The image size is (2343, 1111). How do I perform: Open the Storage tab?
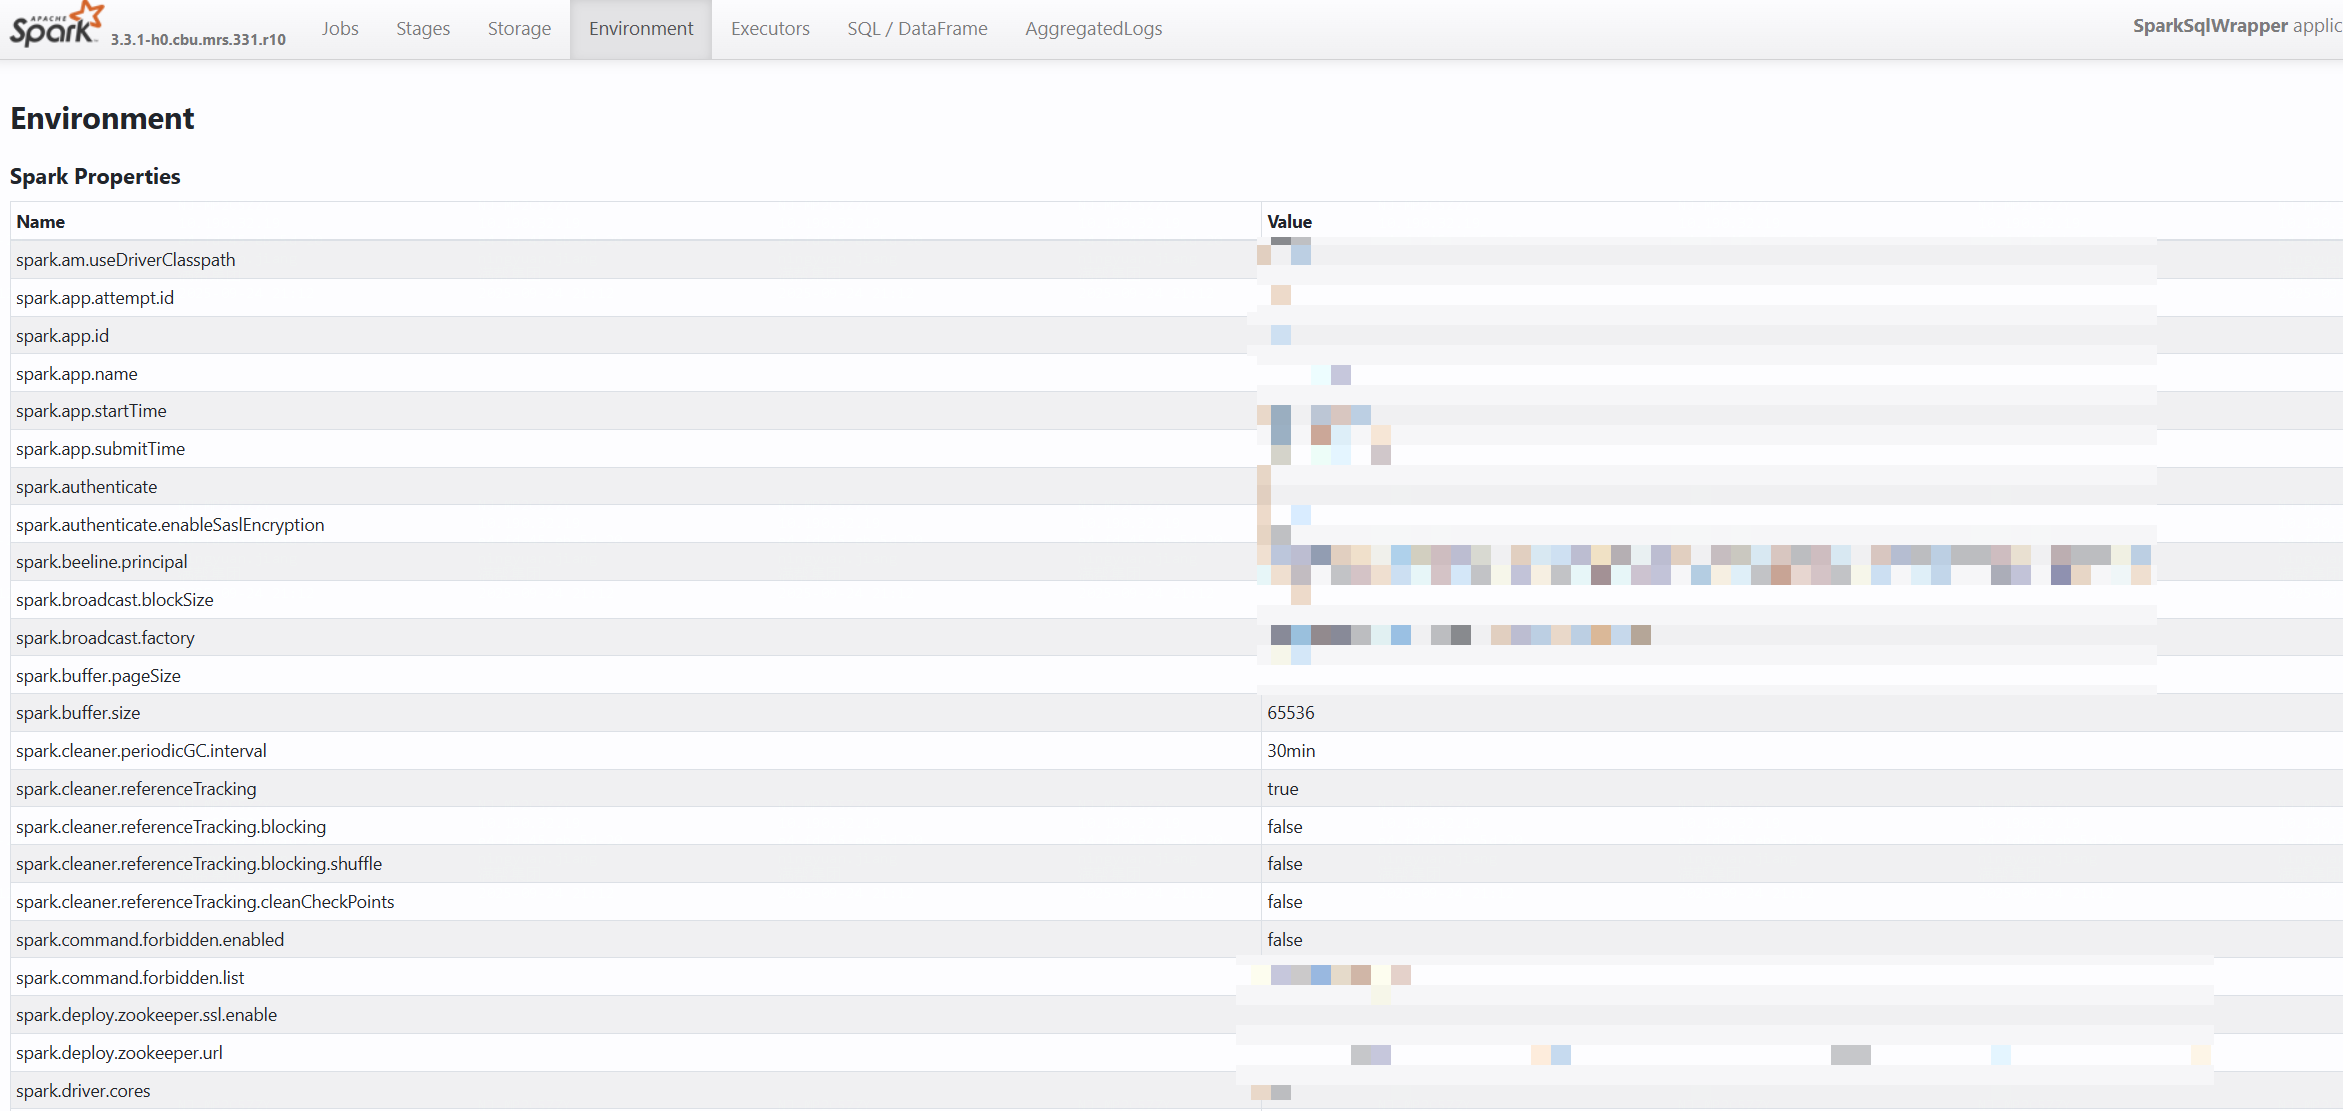pos(519,29)
